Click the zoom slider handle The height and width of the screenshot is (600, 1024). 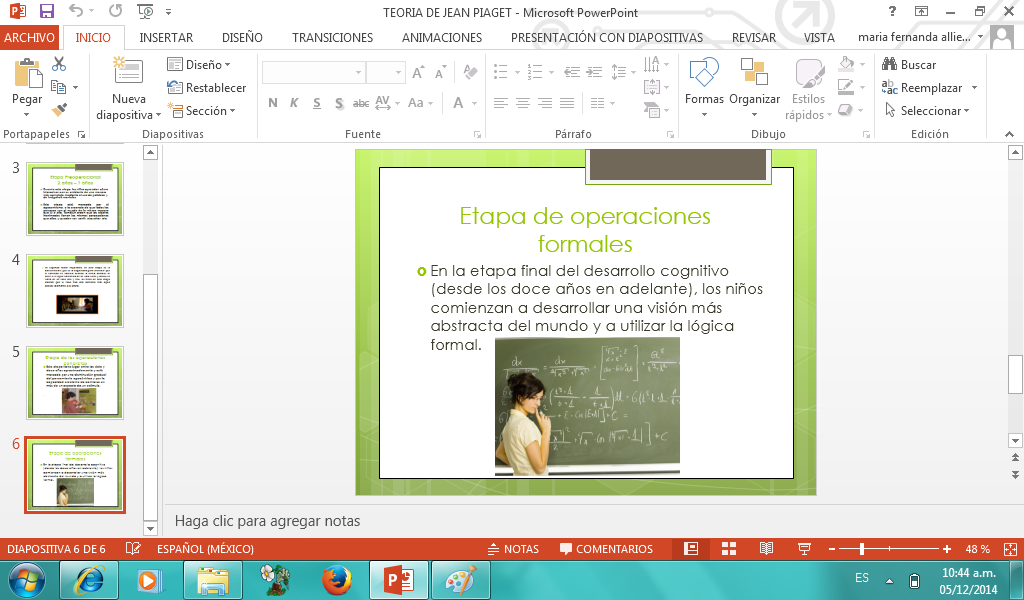pos(862,549)
